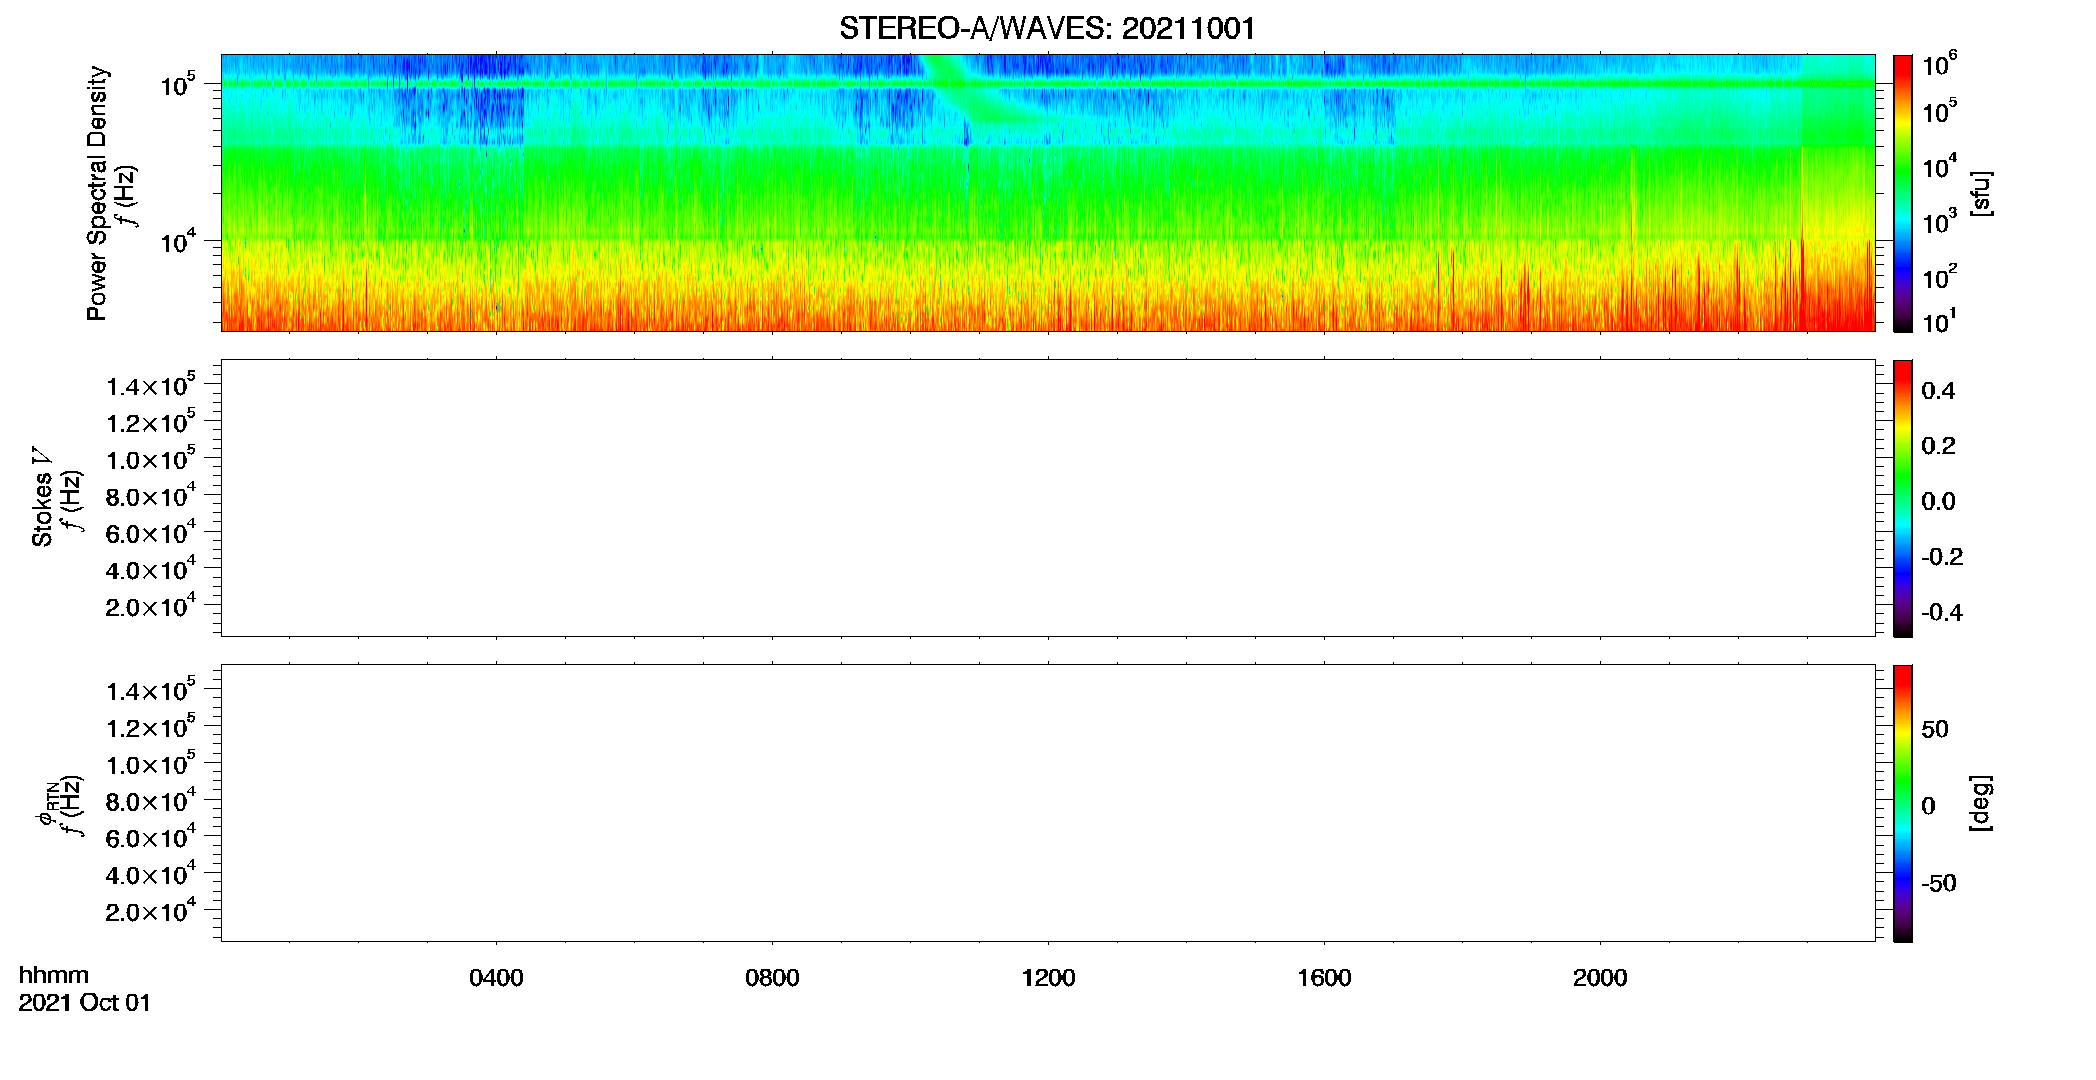Select the [deg] units label
The height and width of the screenshot is (1080, 2096).
click(x=1981, y=803)
